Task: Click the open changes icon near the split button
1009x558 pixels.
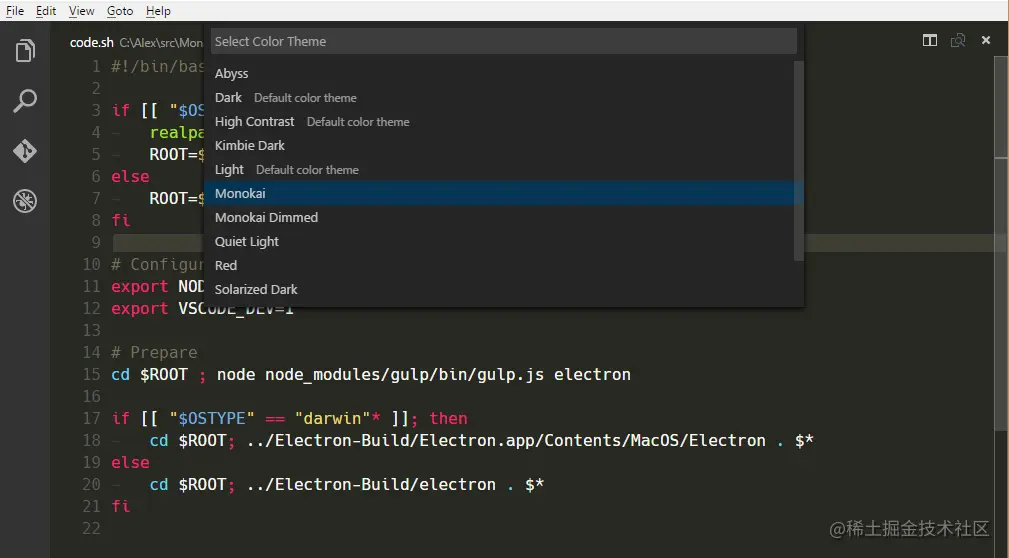Action: tap(958, 41)
